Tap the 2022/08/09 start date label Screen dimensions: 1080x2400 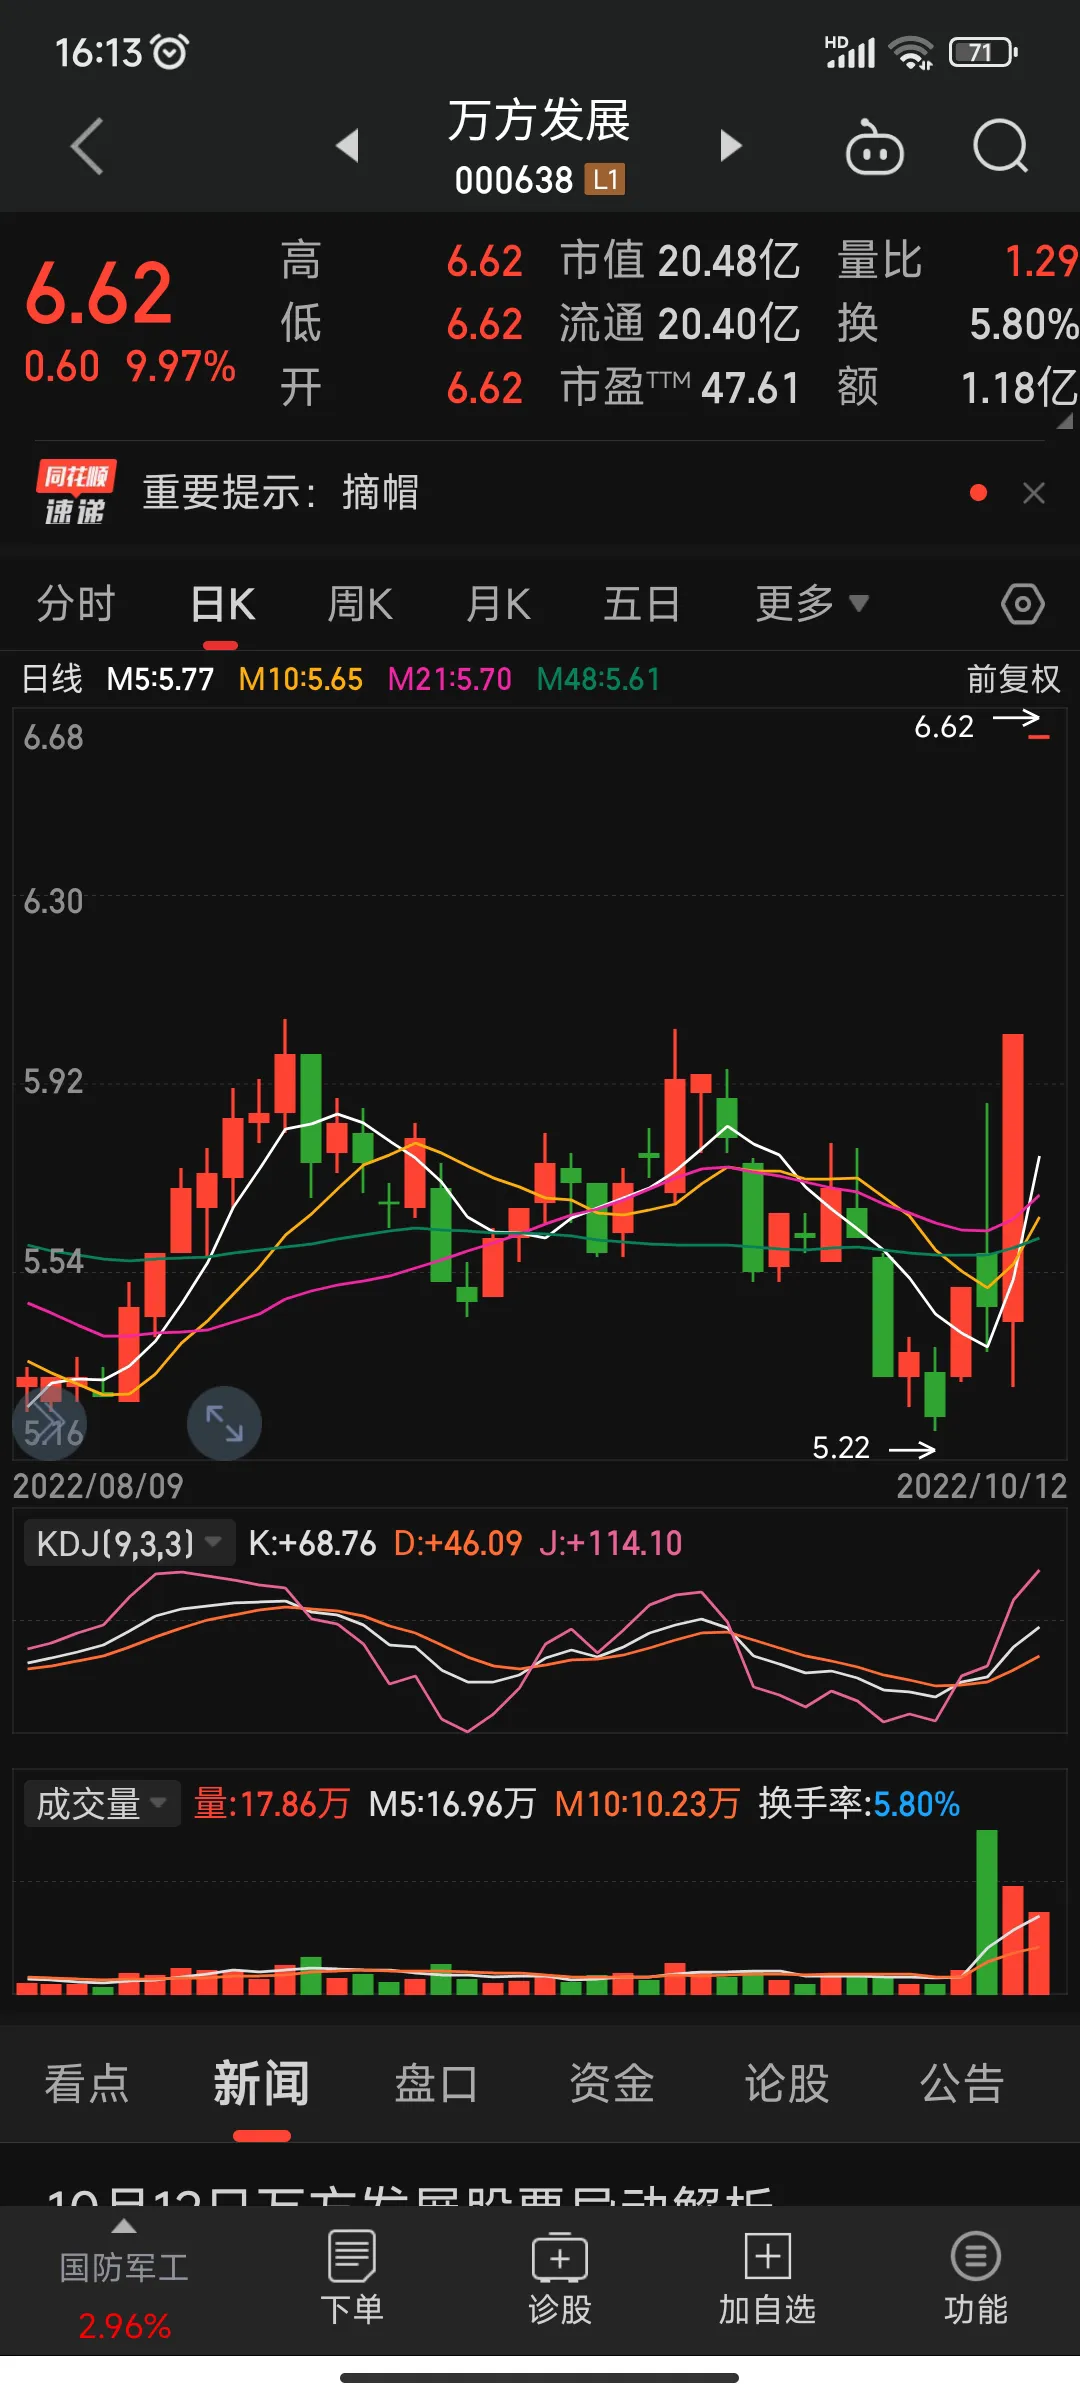(x=98, y=1486)
